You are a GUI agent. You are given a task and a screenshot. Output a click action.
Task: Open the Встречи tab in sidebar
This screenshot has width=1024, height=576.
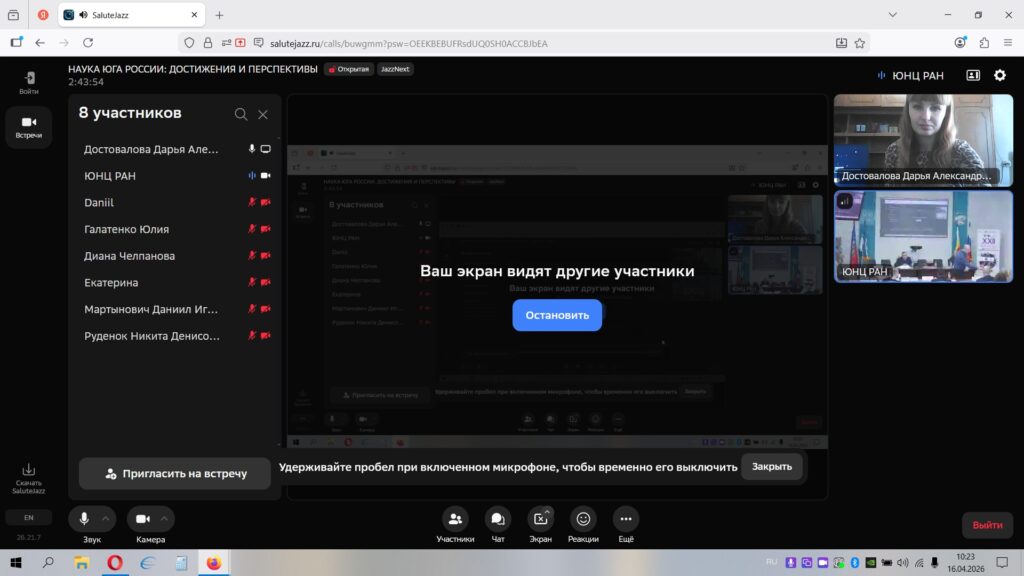pyautogui.click(x=29, y=126)
